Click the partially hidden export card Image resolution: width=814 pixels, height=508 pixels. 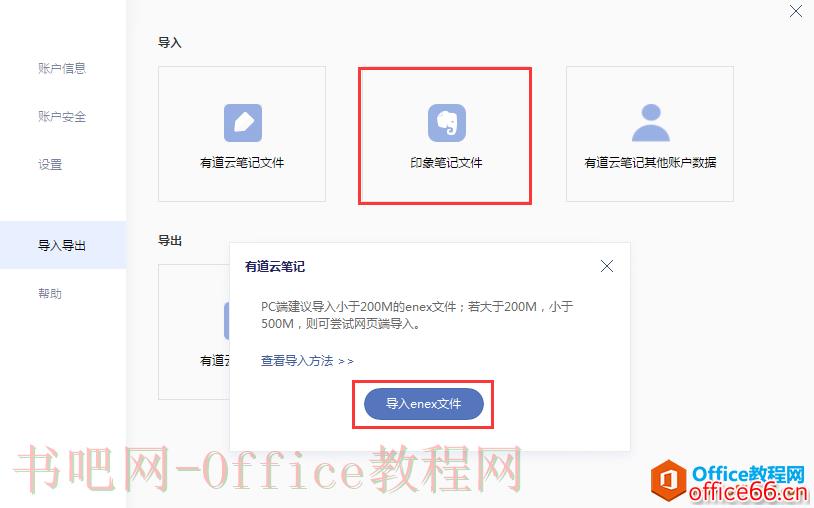click(x=194, y=332)
